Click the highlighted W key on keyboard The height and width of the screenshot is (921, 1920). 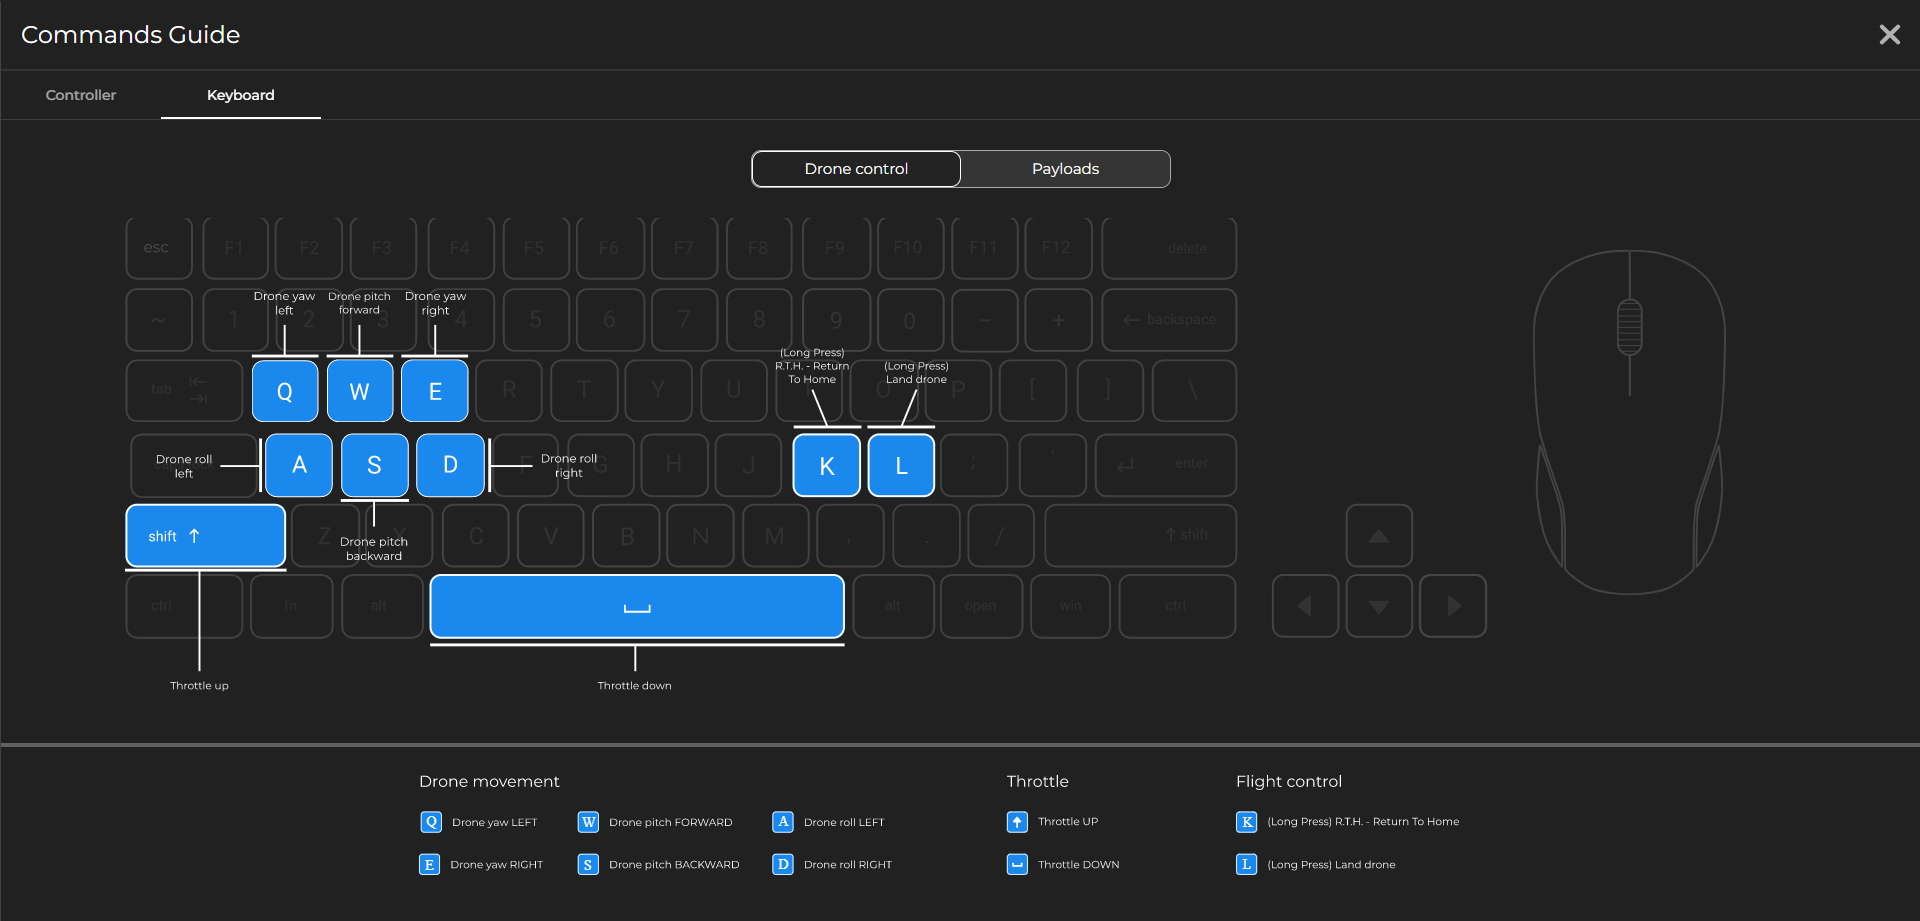[x=359, y=391]
